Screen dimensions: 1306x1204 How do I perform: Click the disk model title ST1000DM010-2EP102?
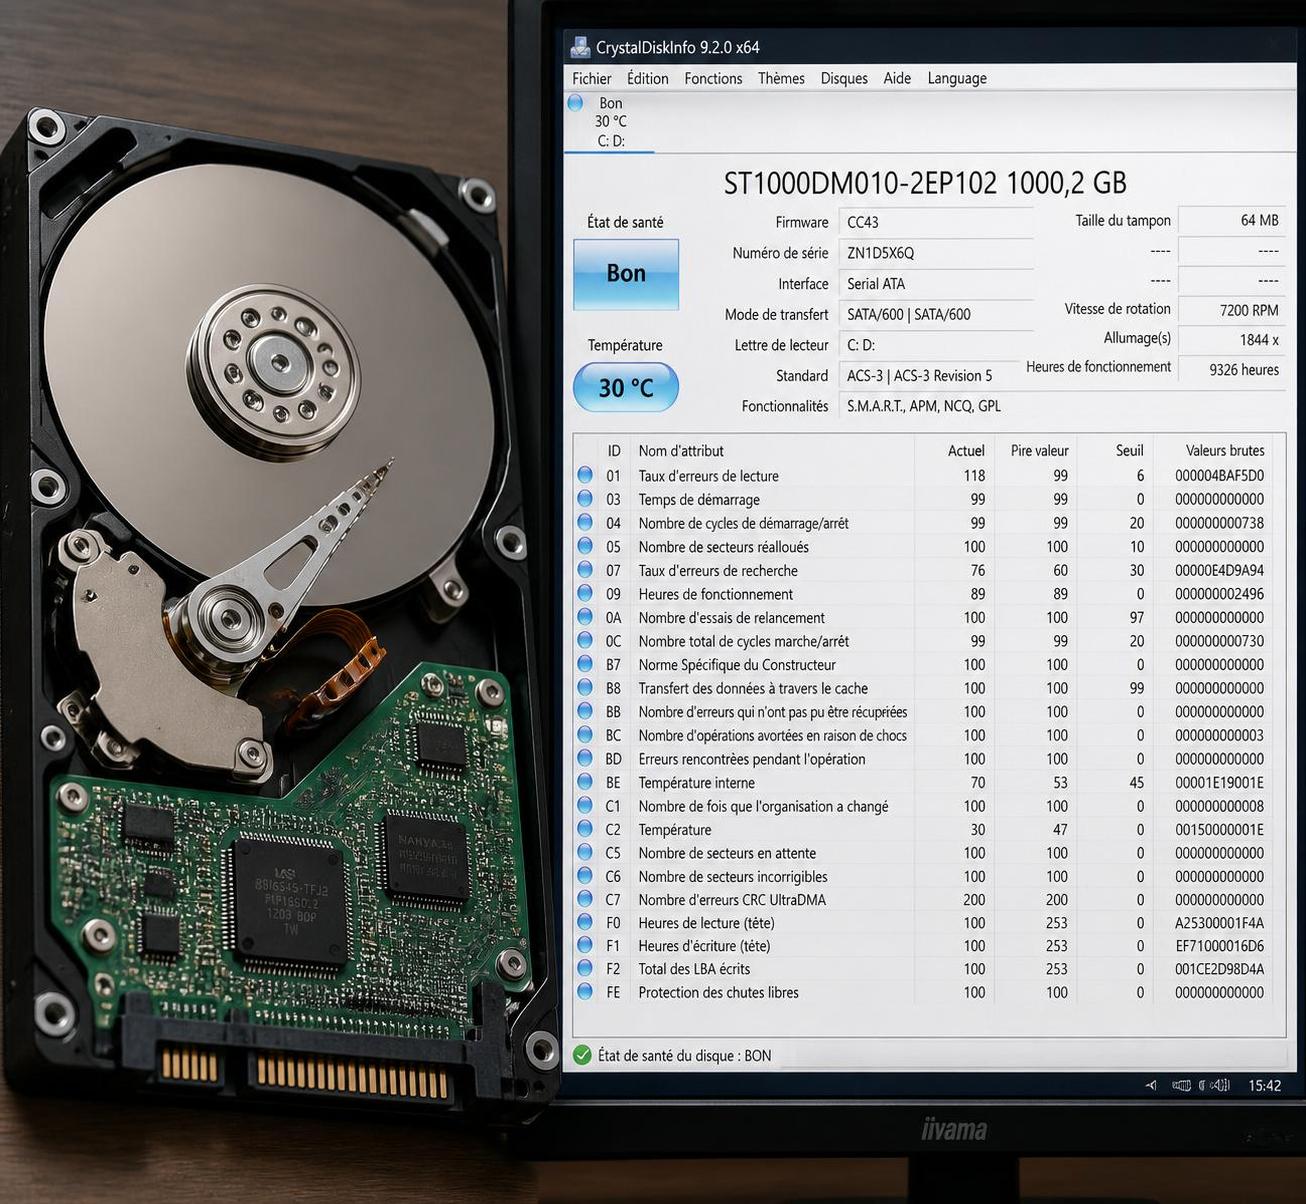[x=861, y=183]
